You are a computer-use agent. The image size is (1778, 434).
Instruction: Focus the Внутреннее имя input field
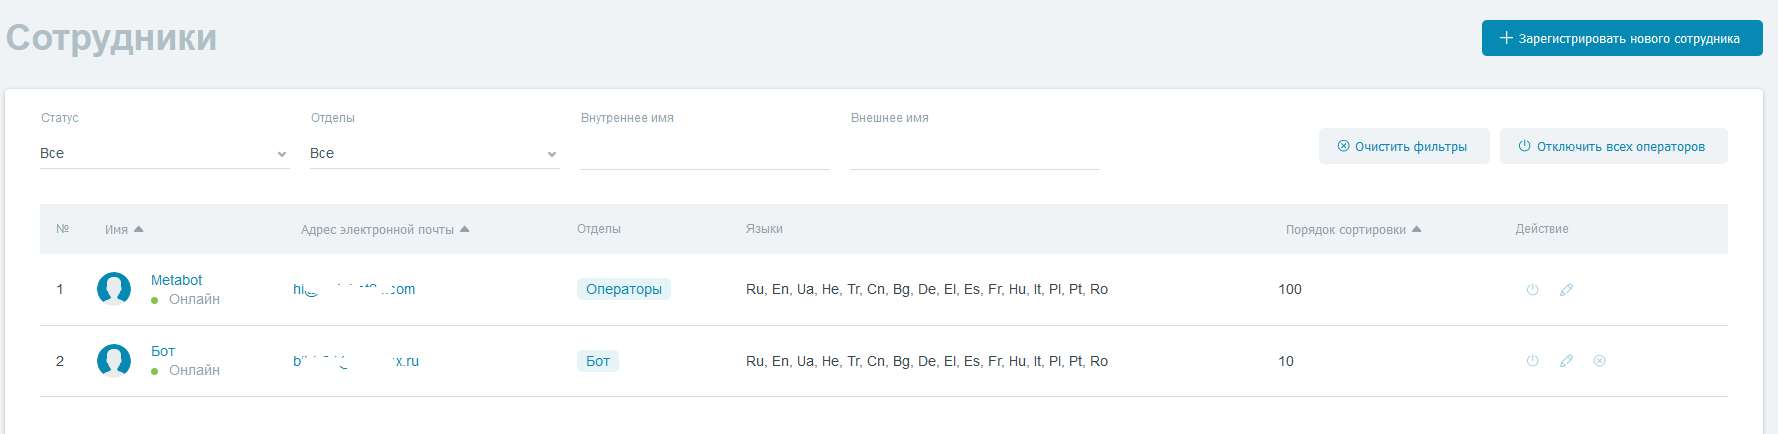click(x=705, y=153)
